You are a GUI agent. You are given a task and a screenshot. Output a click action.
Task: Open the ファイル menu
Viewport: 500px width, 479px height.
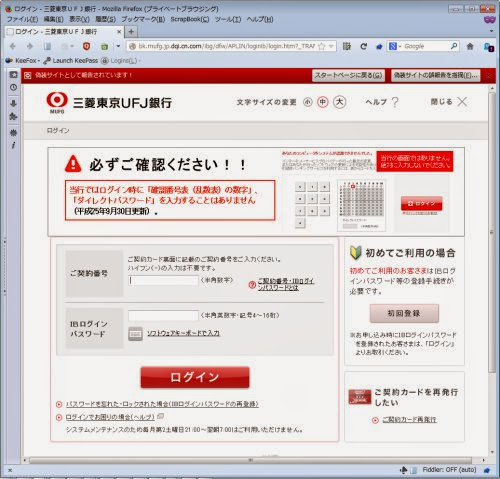(x=23, y=19)
